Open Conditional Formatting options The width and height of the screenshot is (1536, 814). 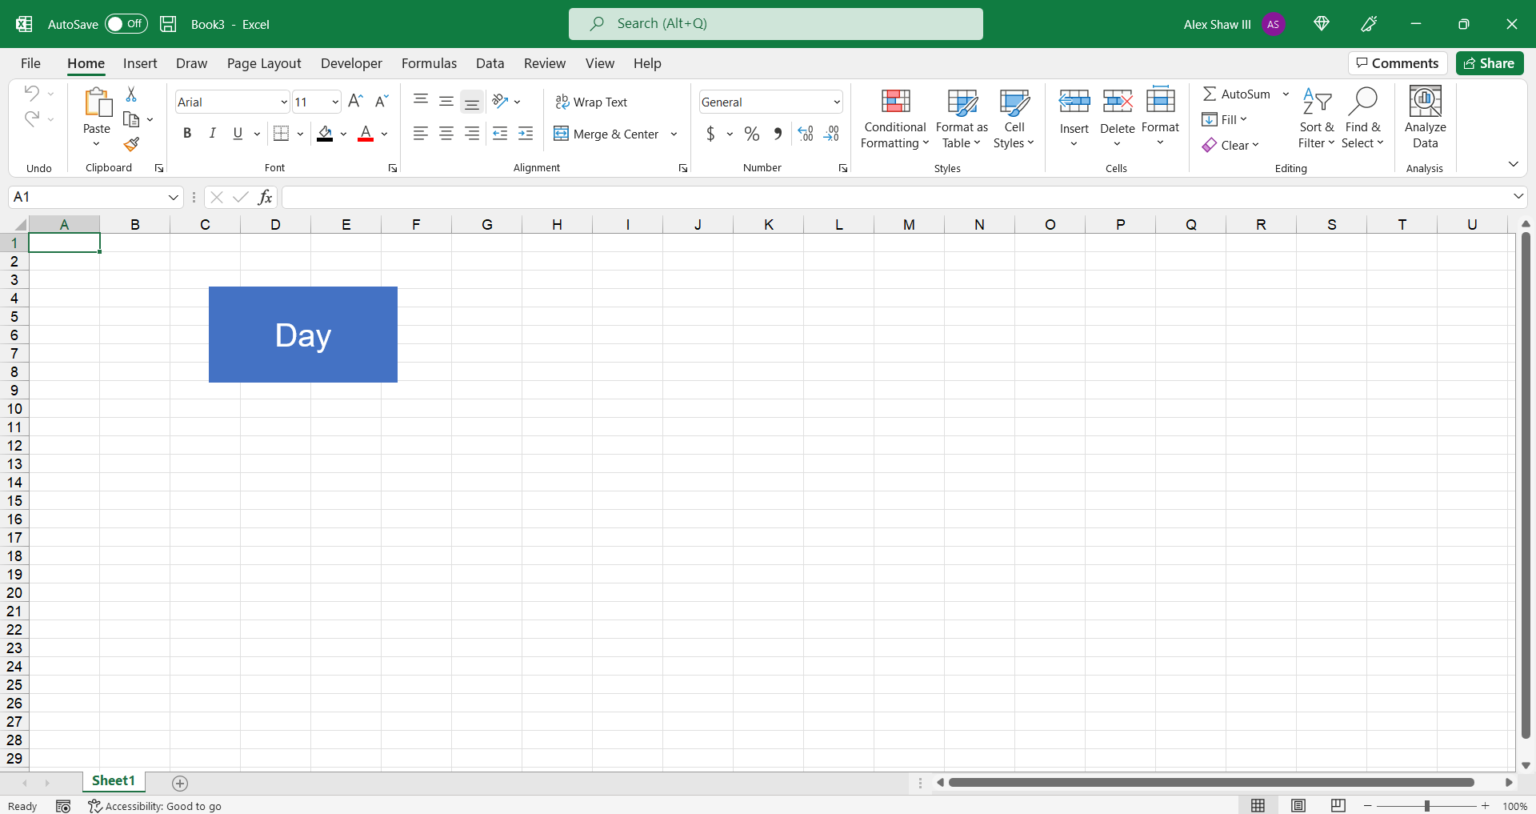click(x=894, y=118)
